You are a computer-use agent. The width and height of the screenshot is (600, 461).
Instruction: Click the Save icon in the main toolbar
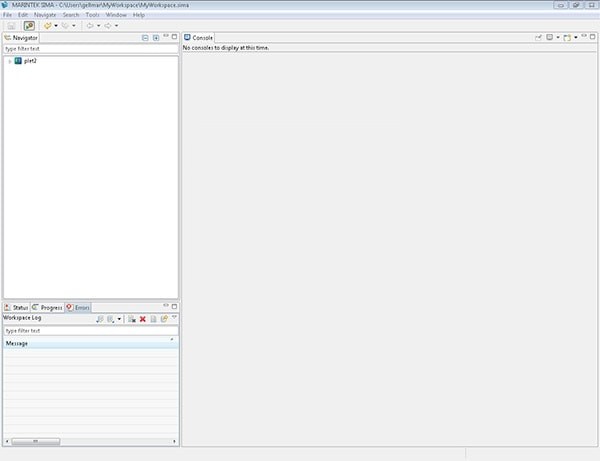[11, 25]
